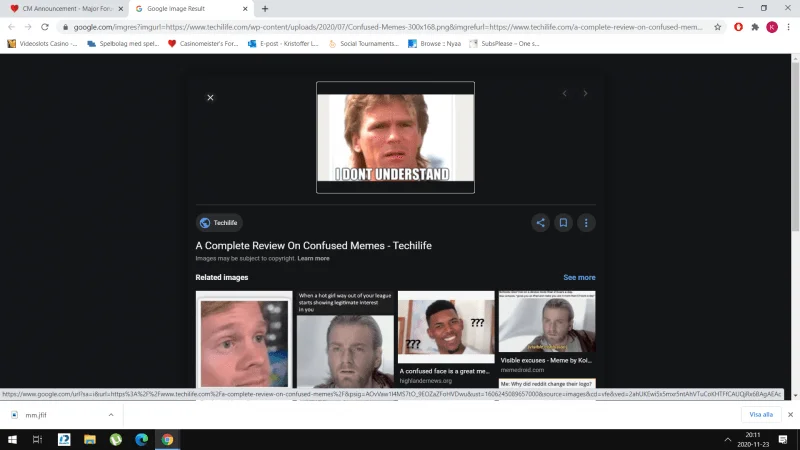Close the CM Announcement tab
The width and height of the screenshot is (800, 450).
pyautogui.click(x=120, y=9)
